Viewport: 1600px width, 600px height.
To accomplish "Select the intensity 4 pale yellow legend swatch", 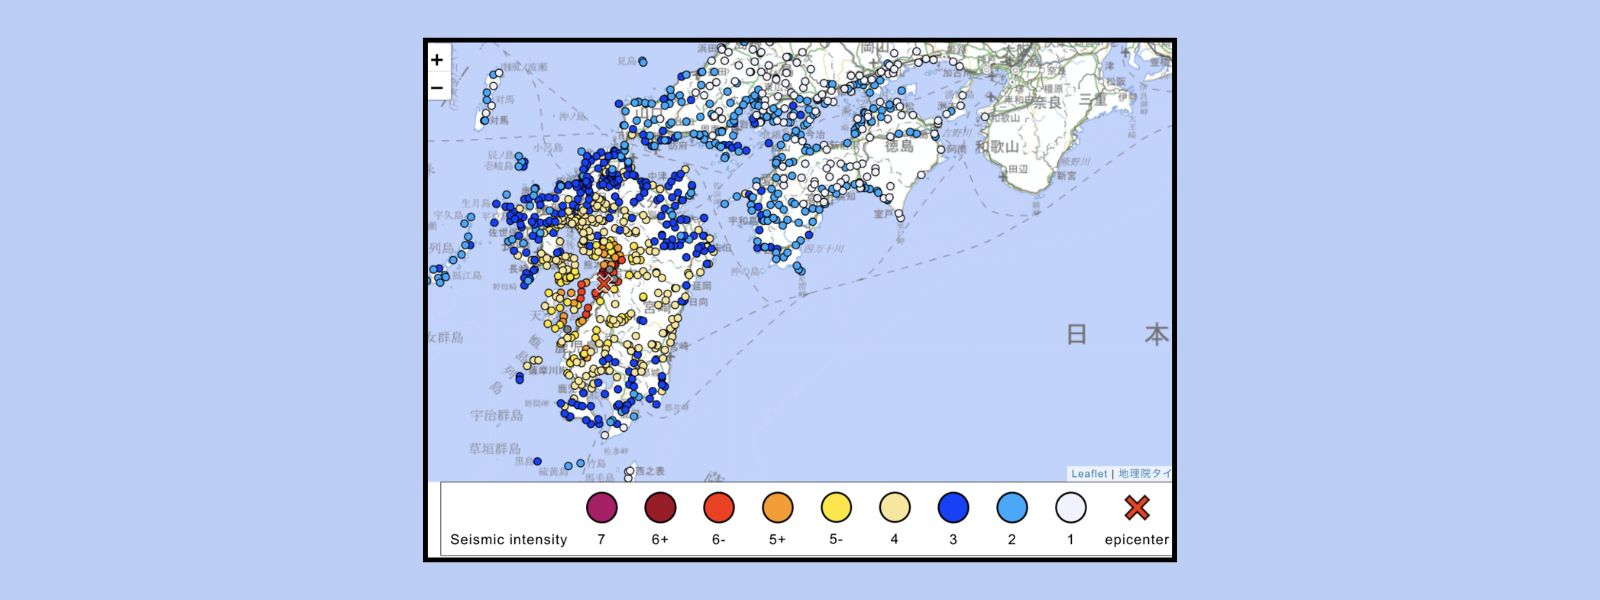I will pos(895,508).
